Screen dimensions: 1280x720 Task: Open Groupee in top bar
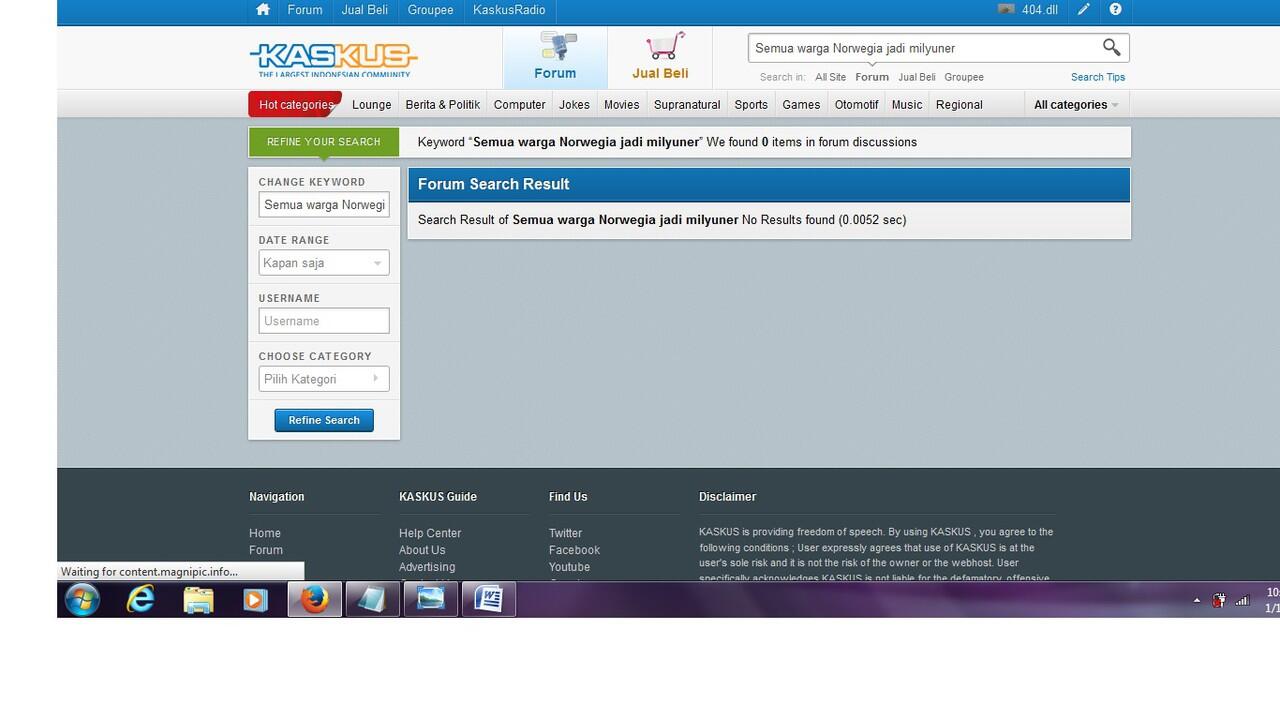(430, 10)
